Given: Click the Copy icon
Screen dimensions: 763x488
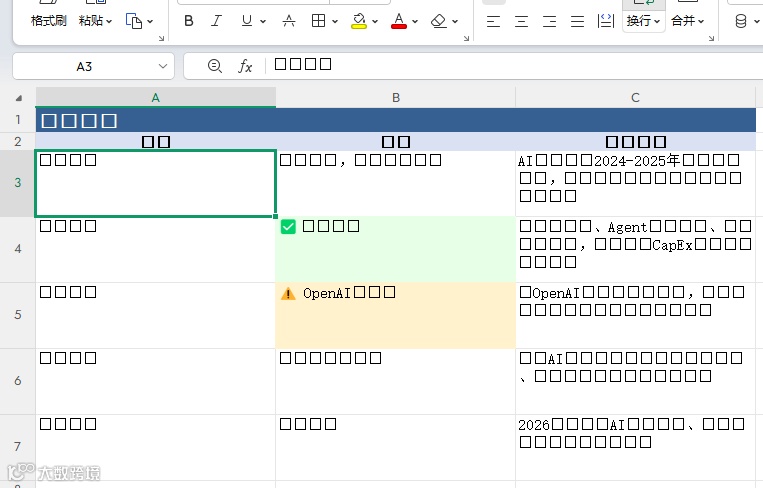Looking at the screenshot, I should coord(134,21).
